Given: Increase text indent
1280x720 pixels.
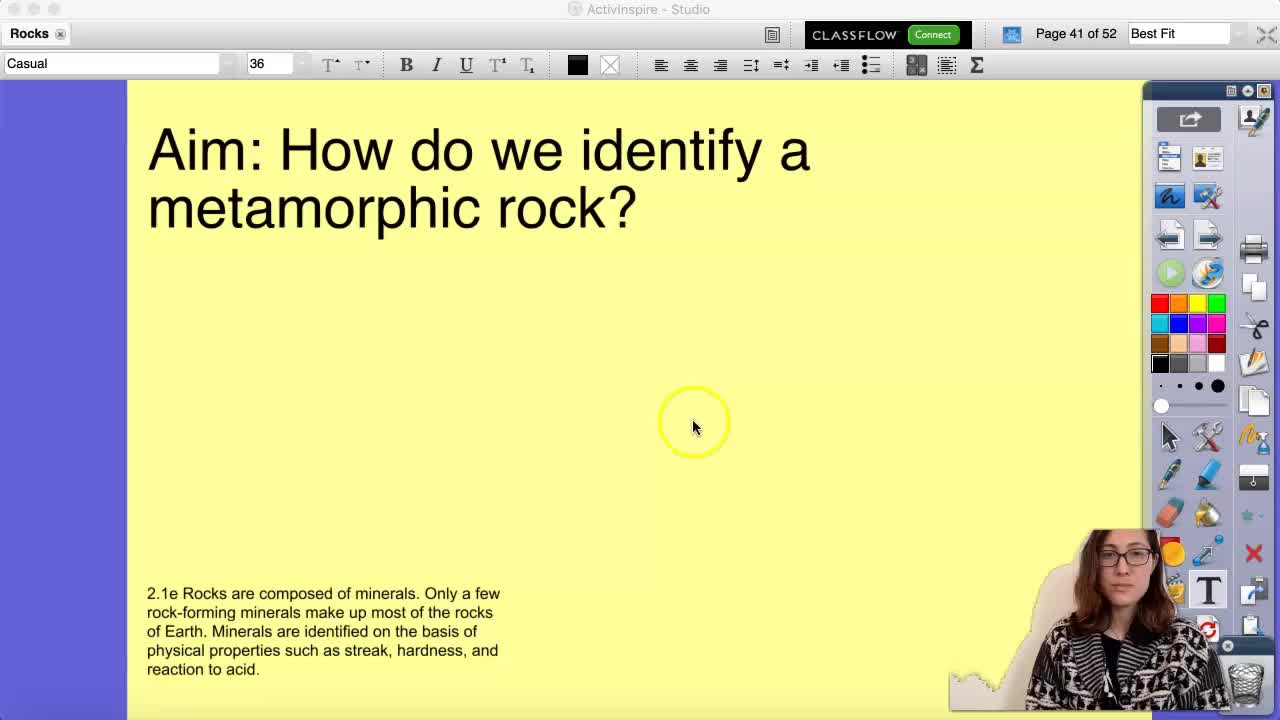Looking at the screenshot, I should [x=811, y=65].
